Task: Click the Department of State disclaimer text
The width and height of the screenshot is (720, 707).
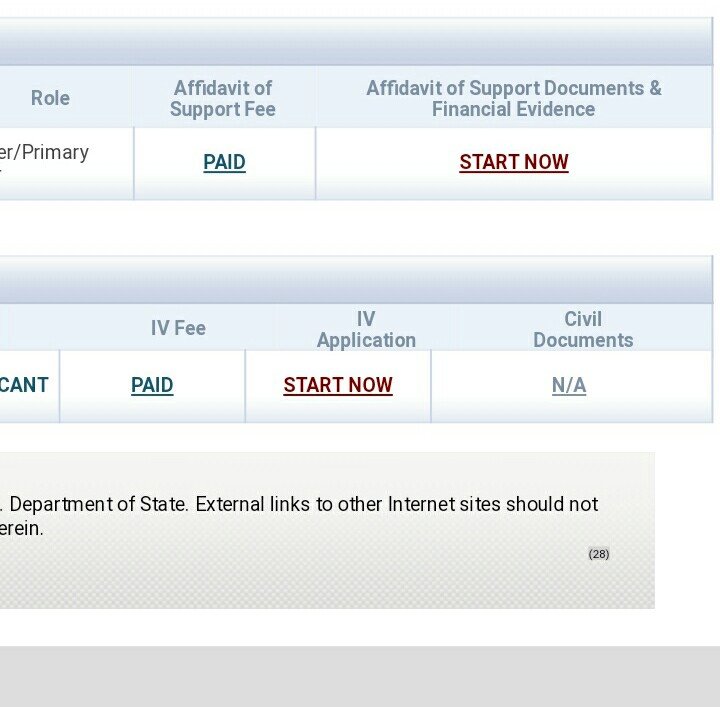Action: point(300,504)
